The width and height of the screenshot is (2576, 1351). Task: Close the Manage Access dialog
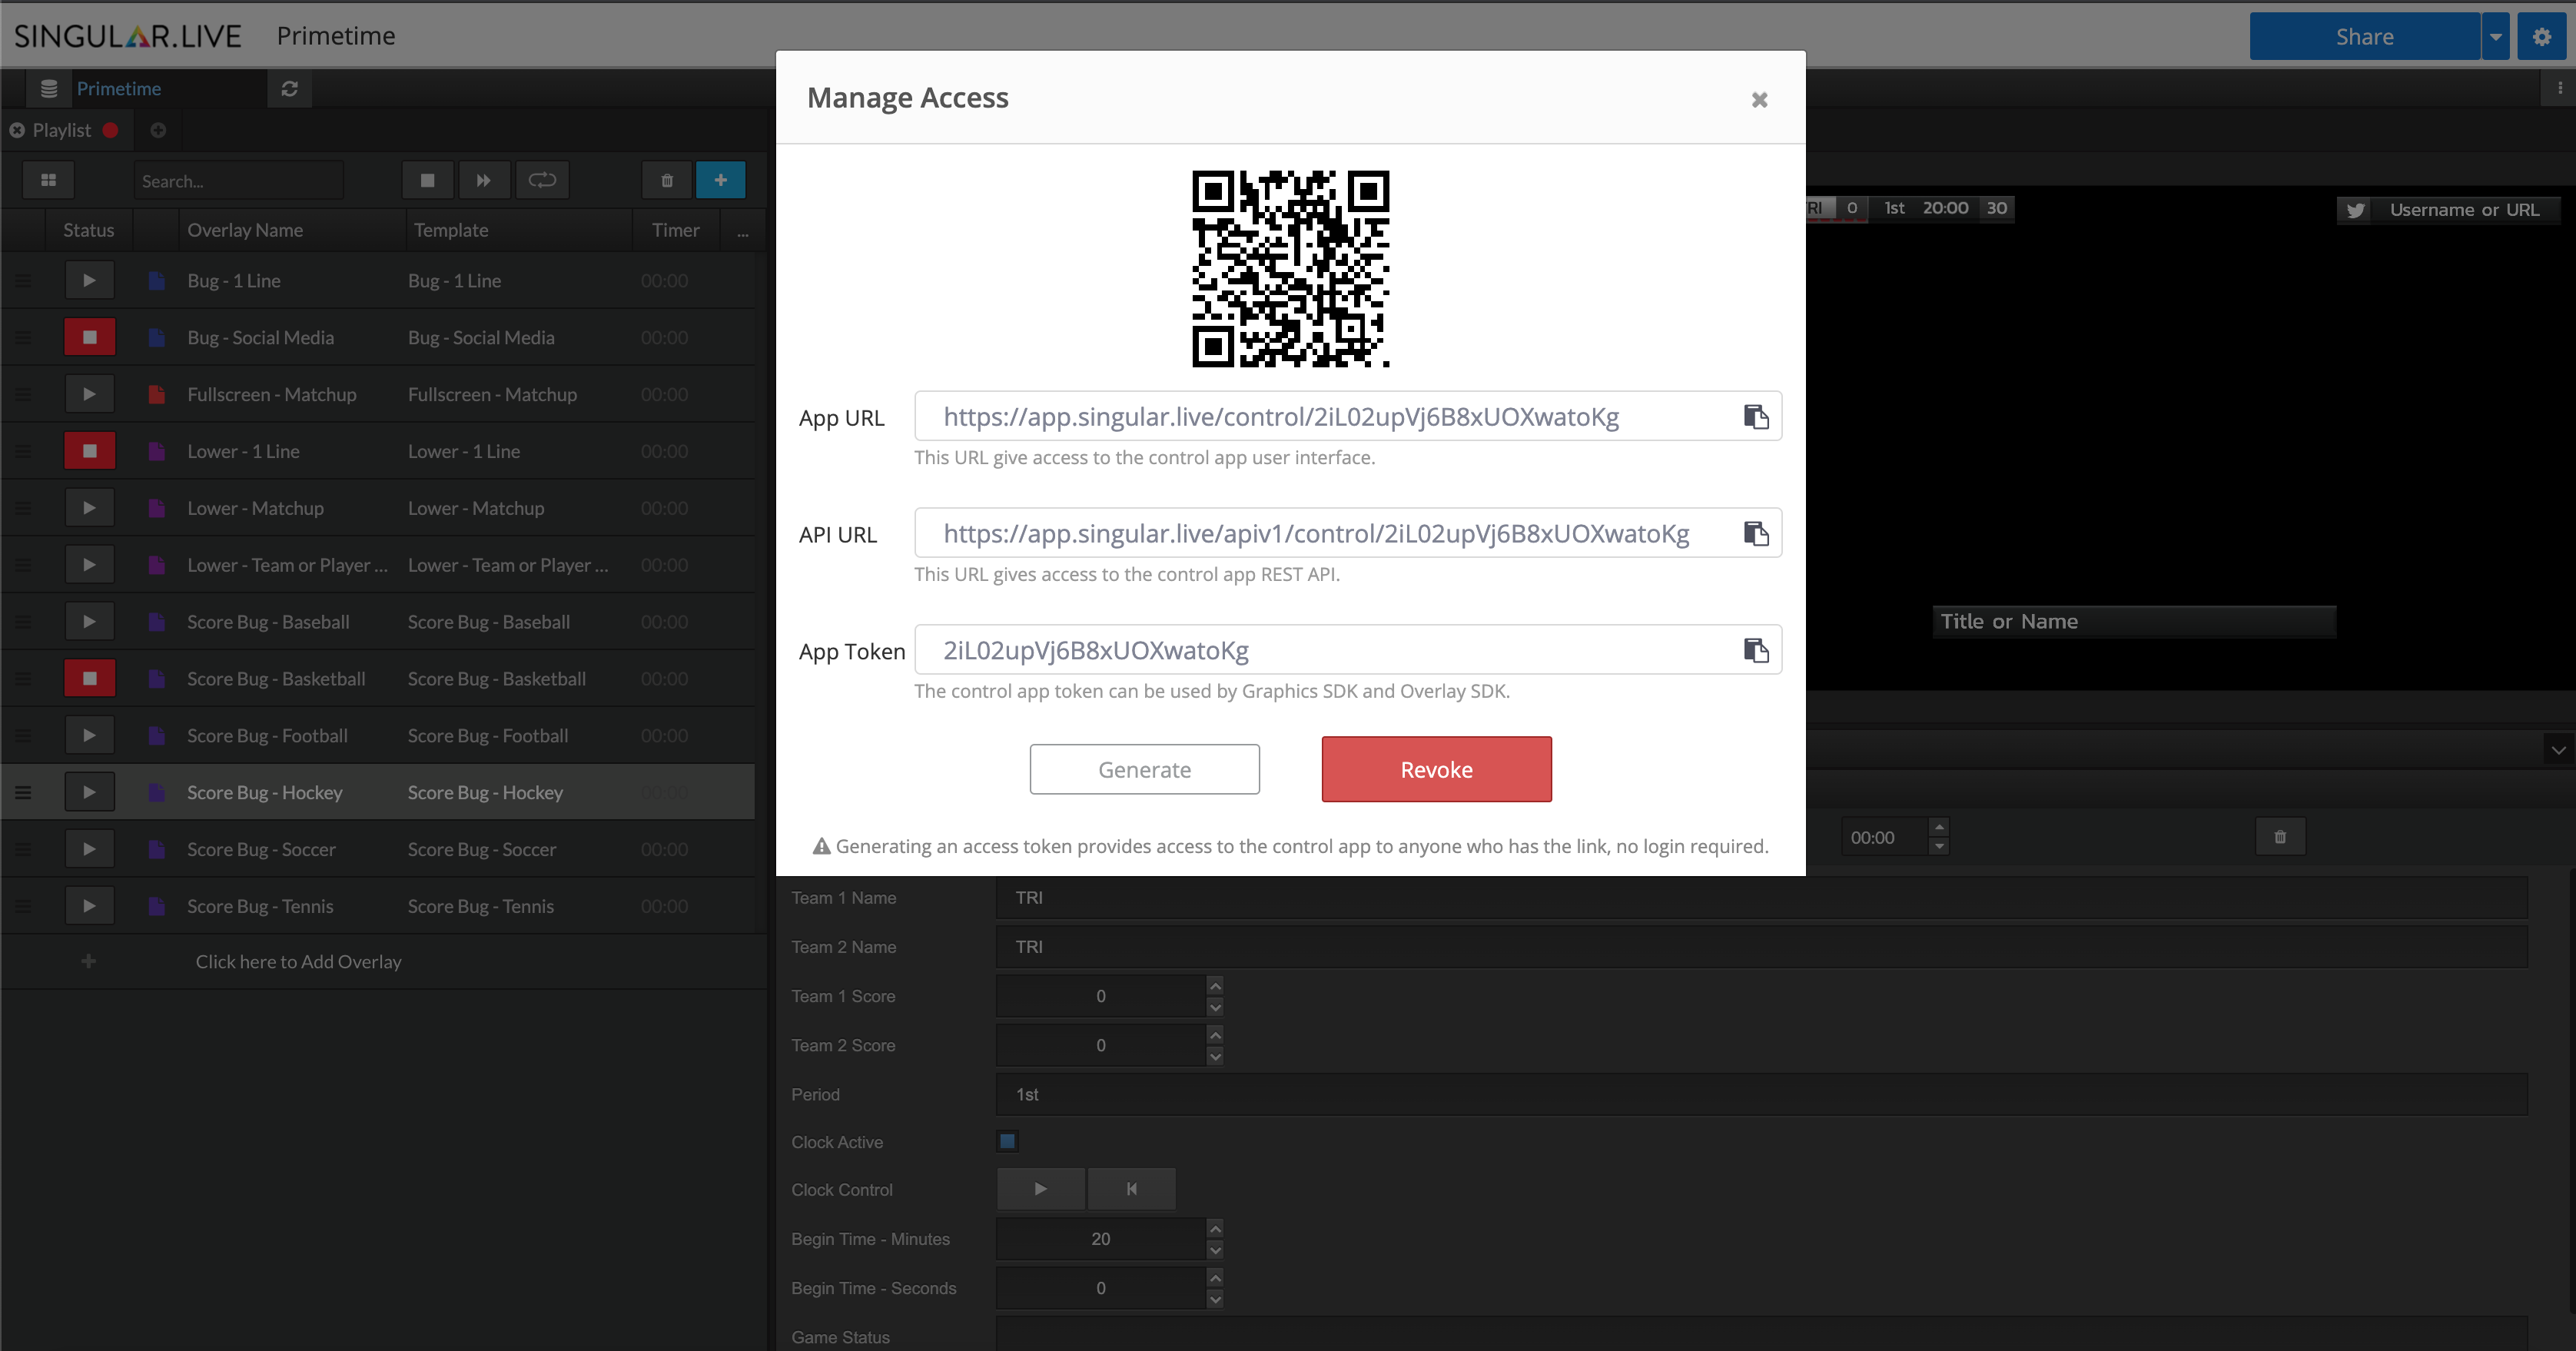tap(1759, 99)
